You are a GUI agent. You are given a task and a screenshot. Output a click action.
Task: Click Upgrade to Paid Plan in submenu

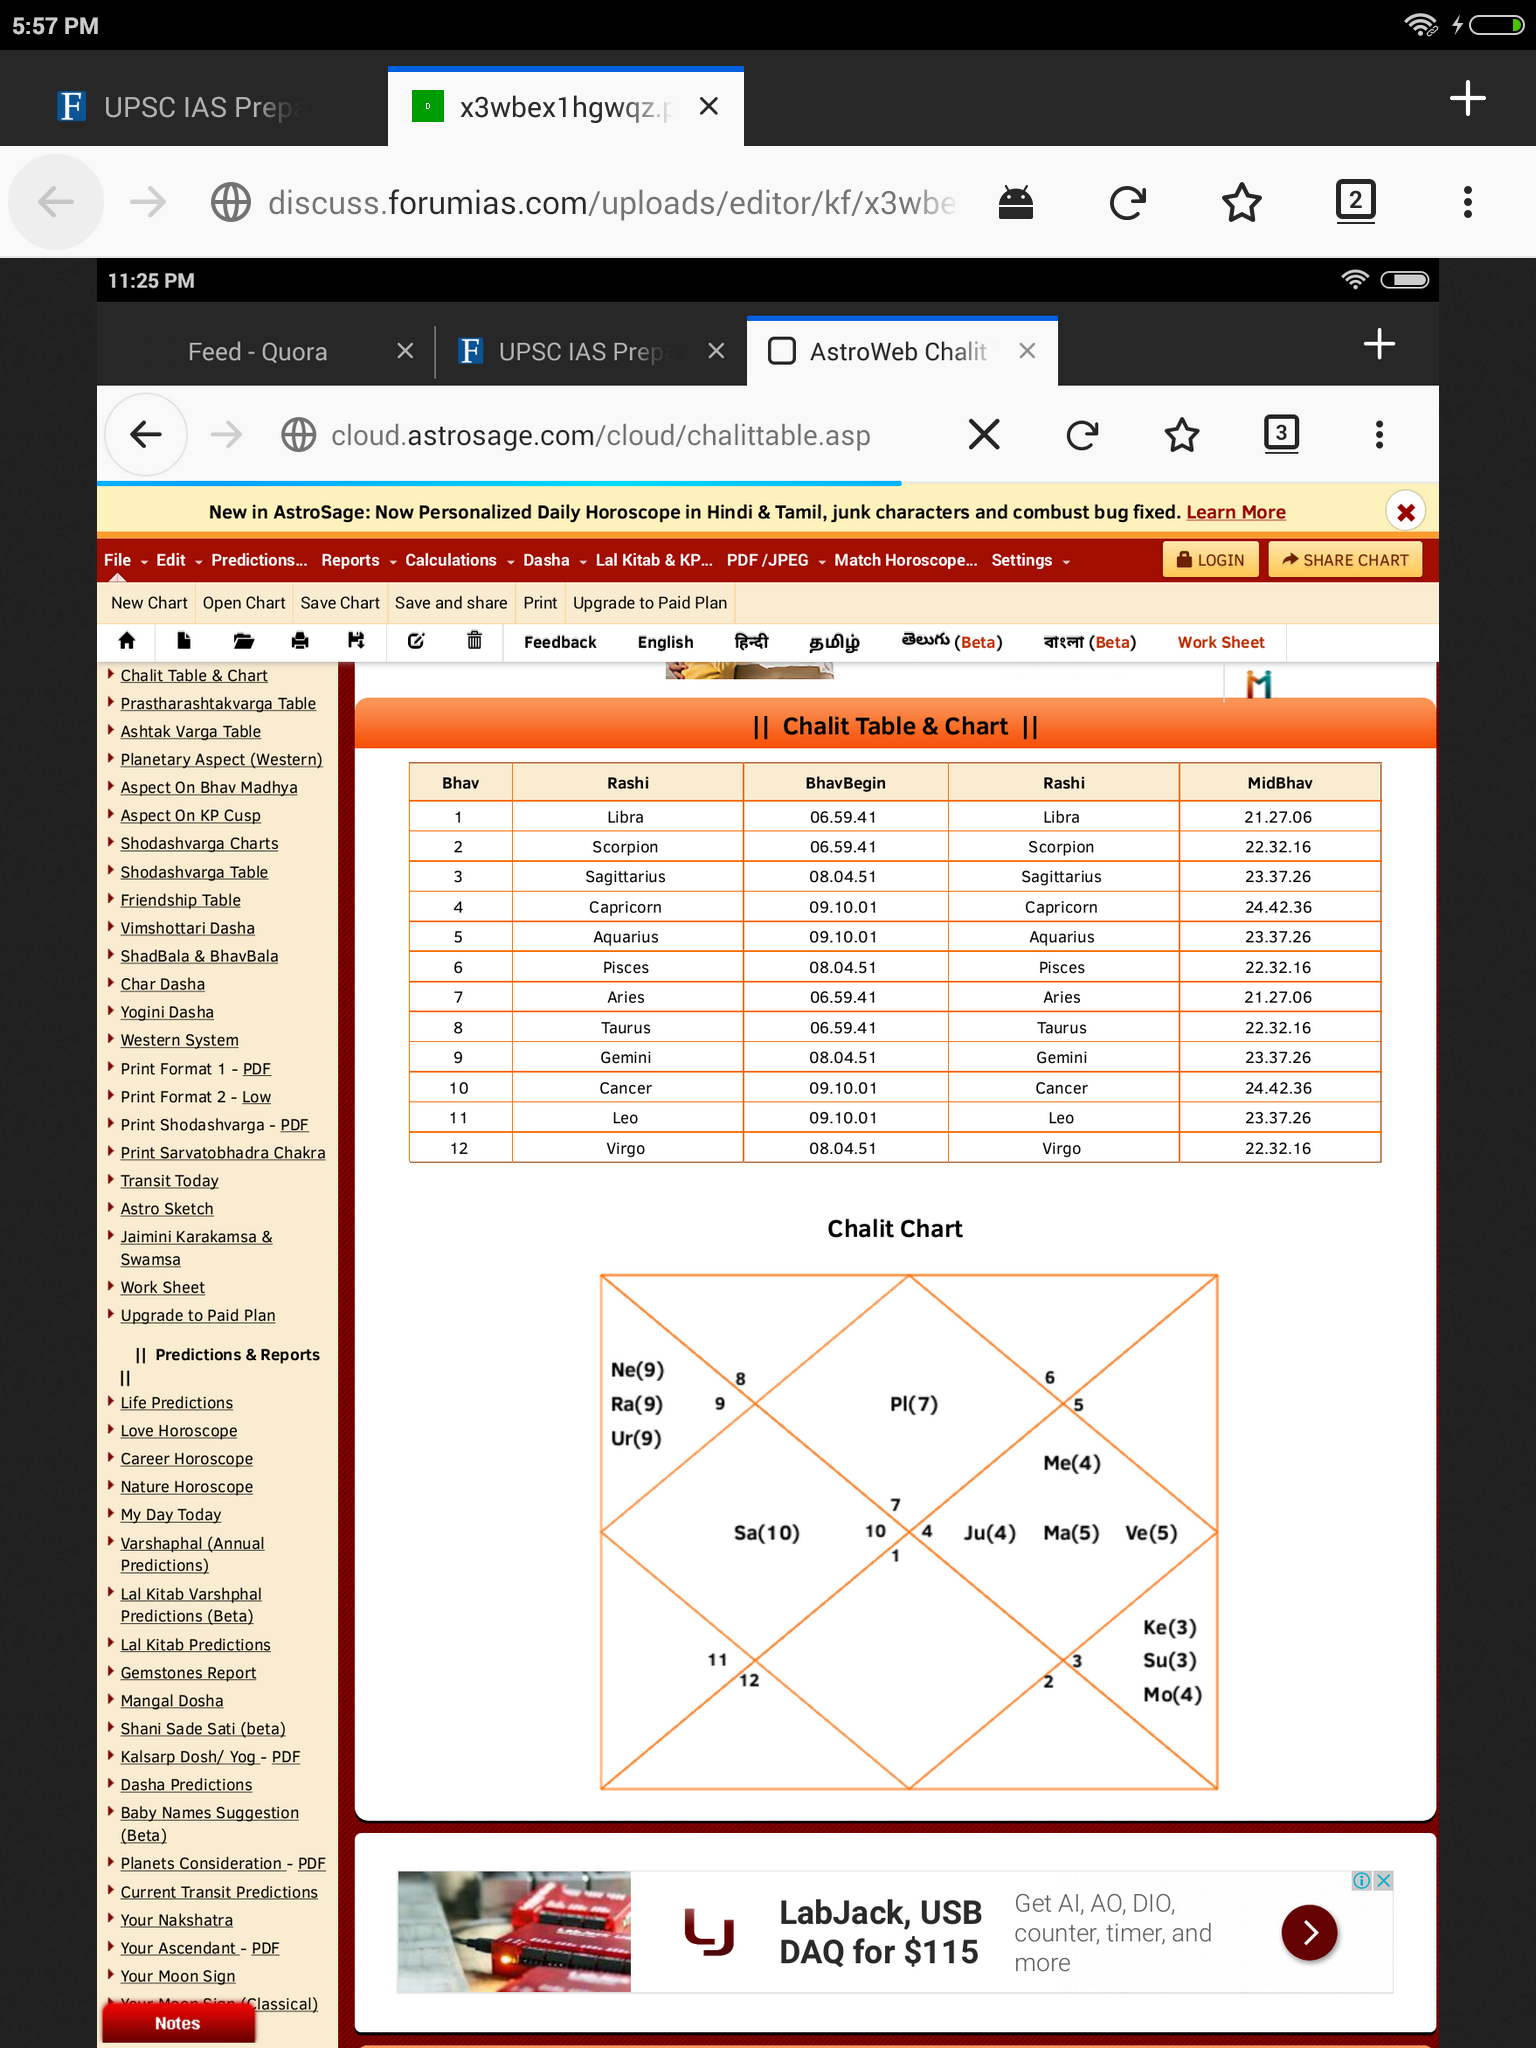click(x=650, y=603)
